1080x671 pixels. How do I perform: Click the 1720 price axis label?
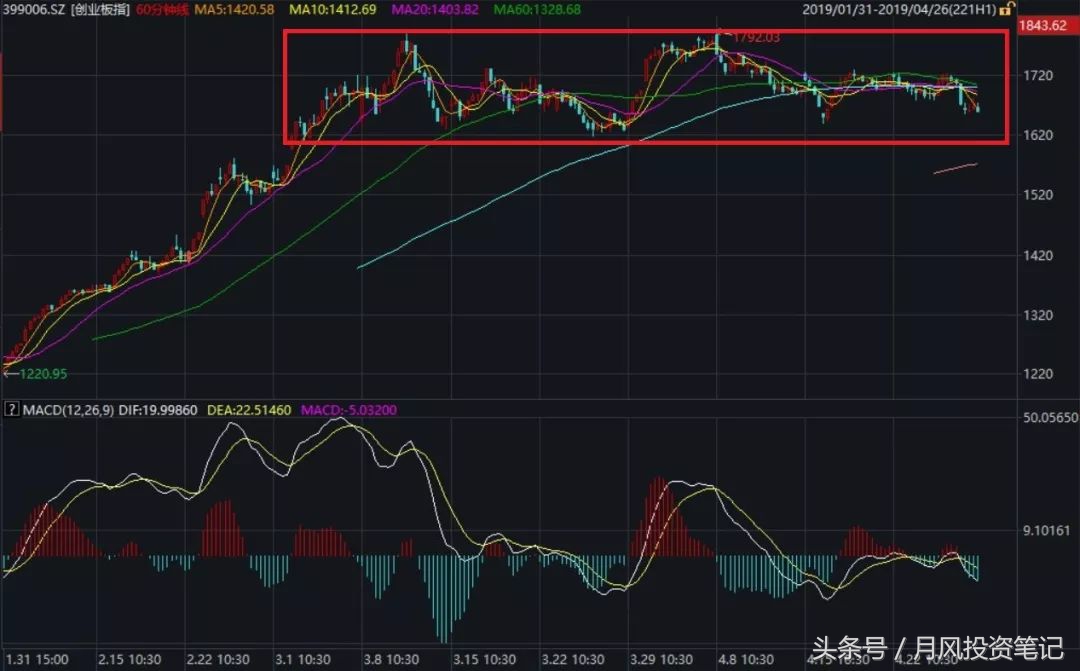click(1038, 75)
